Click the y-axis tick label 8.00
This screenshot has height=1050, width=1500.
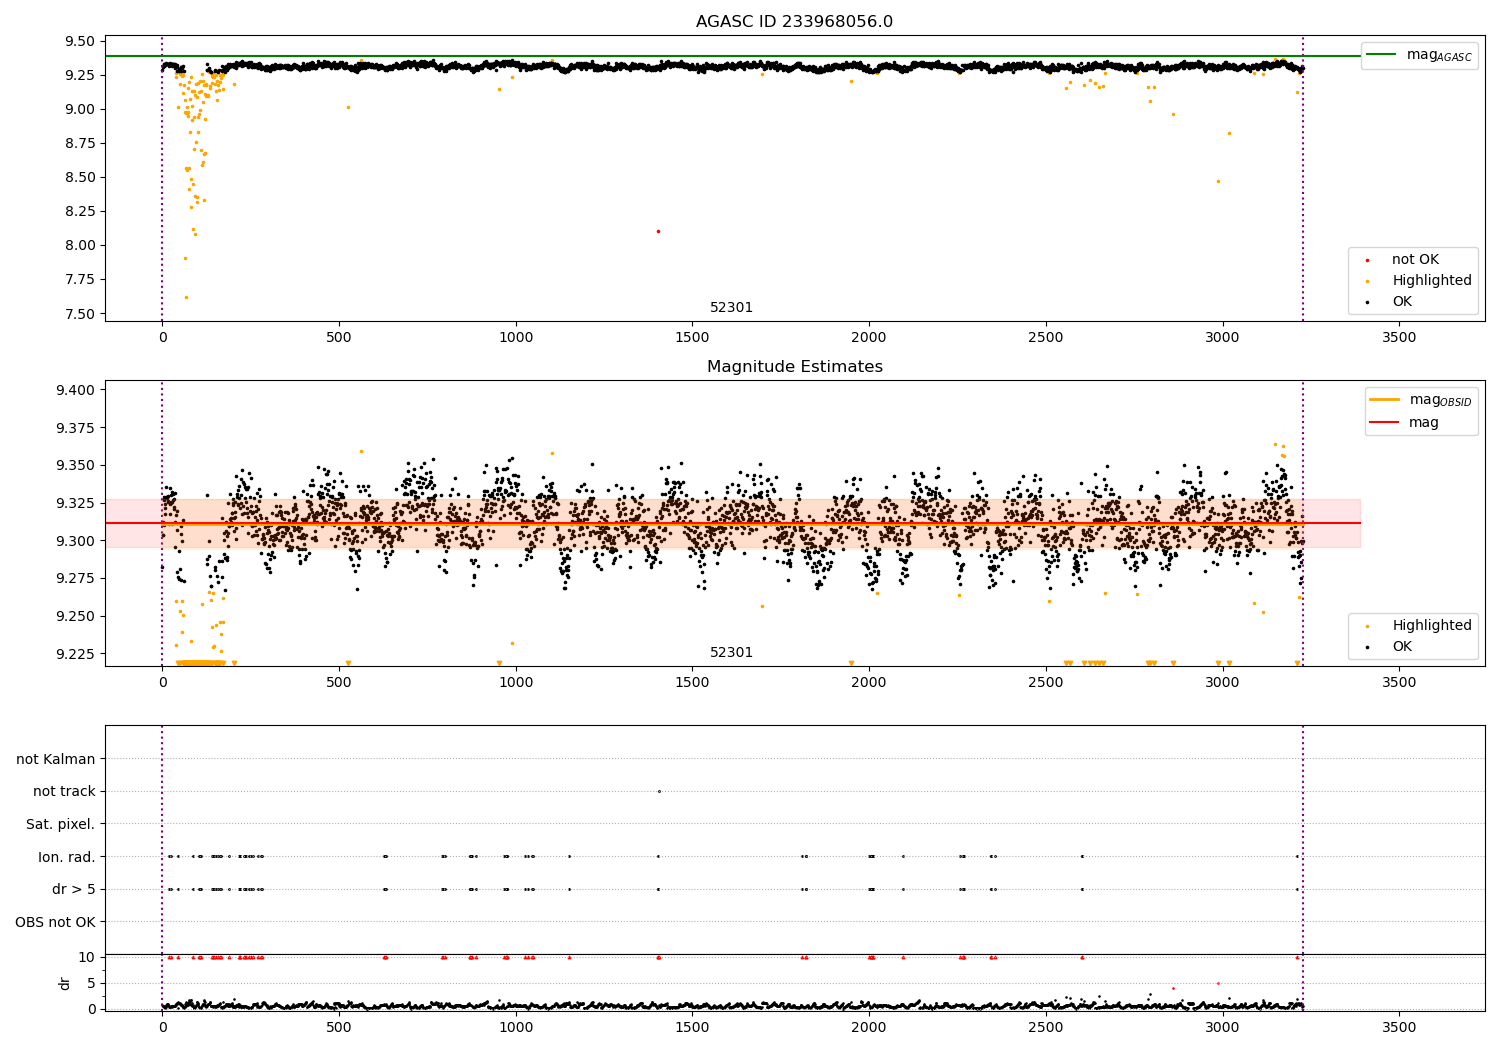80,245
